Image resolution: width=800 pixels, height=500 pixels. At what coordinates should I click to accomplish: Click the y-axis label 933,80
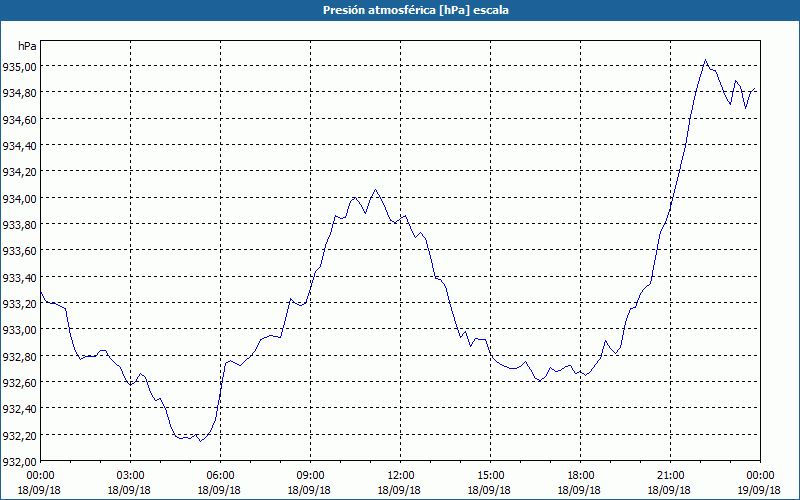19,224
